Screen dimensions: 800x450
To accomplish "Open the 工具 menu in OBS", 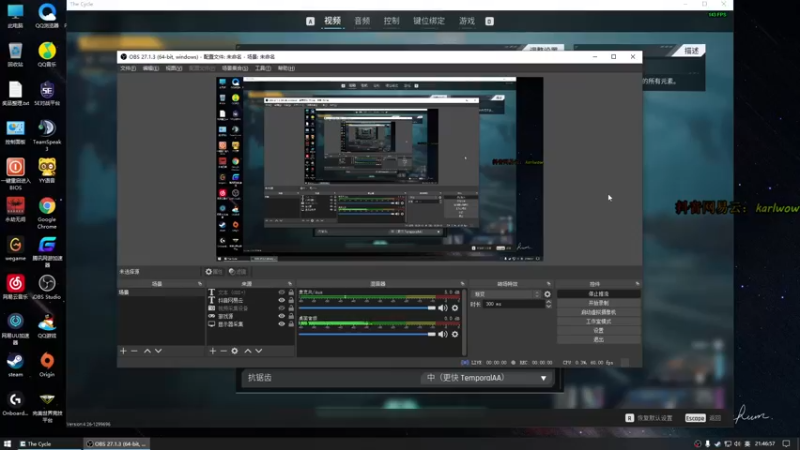I will (x=263, y=68).
